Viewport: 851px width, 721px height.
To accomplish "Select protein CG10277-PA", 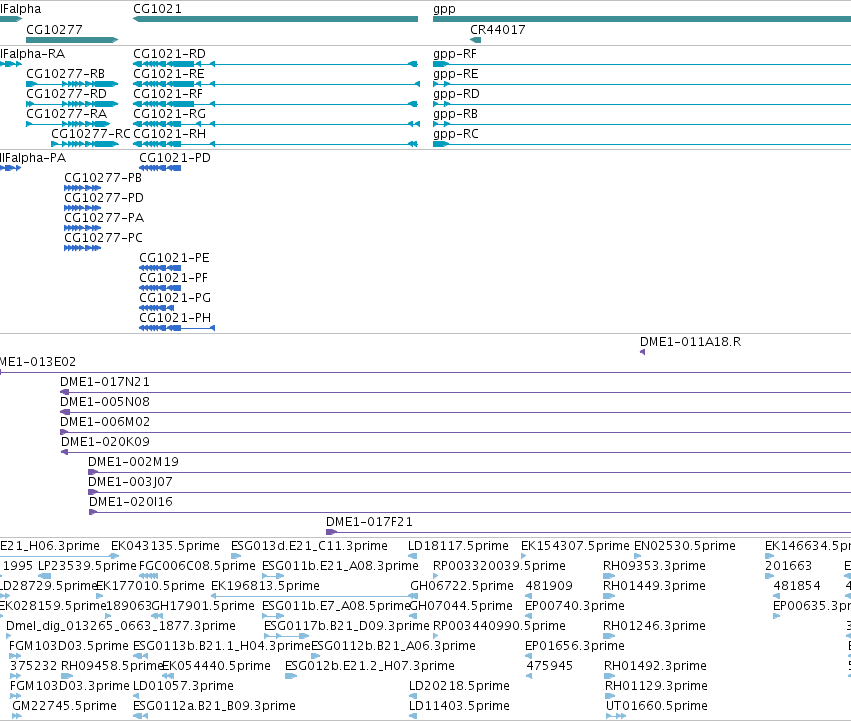I will 82,228.
